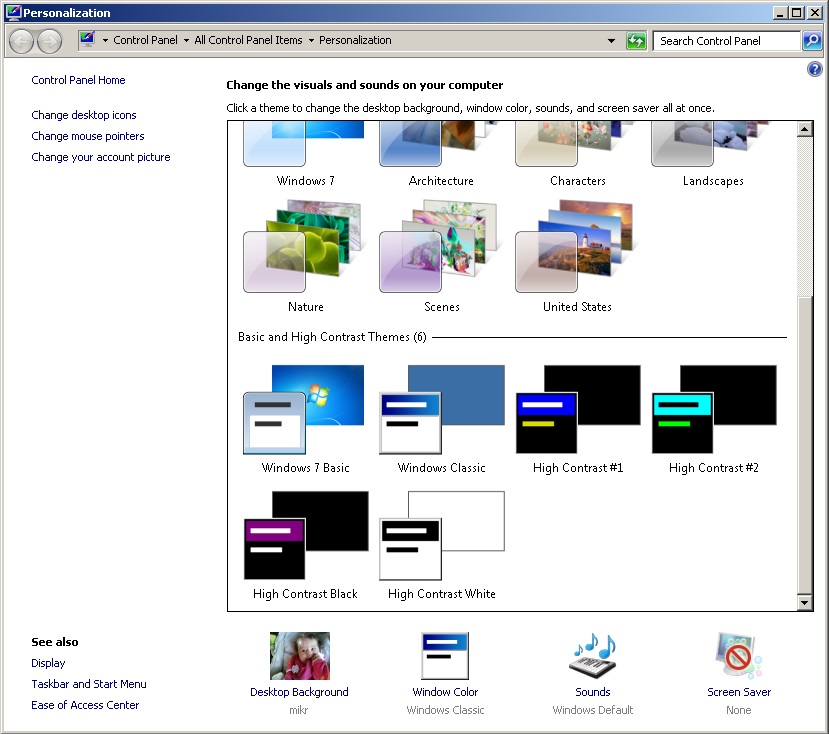Click the Window Color link text

(445, 692)
